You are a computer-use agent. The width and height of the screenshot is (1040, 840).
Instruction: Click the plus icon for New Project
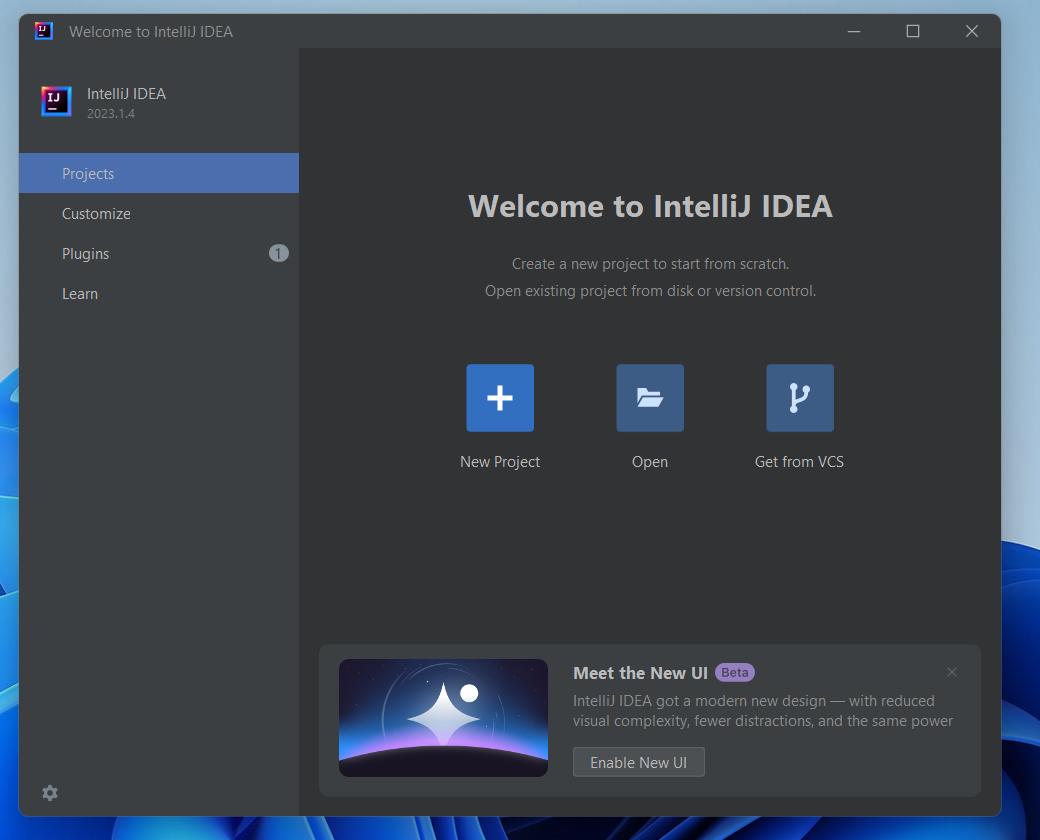point(500,398)
